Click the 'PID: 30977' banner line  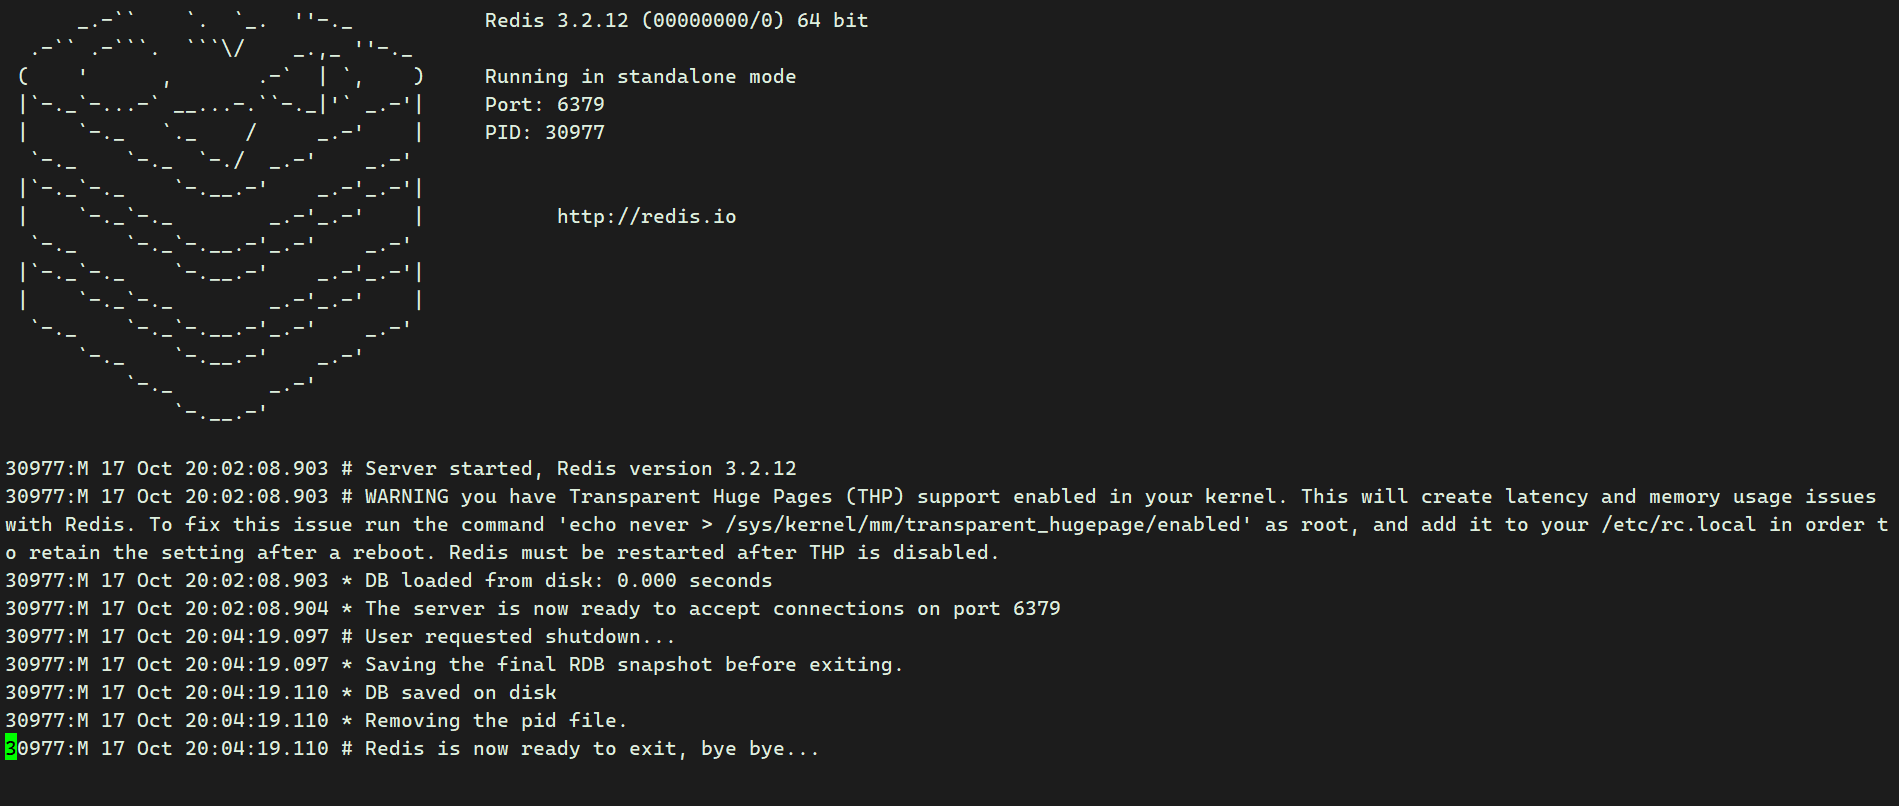[x=545, y=133]
